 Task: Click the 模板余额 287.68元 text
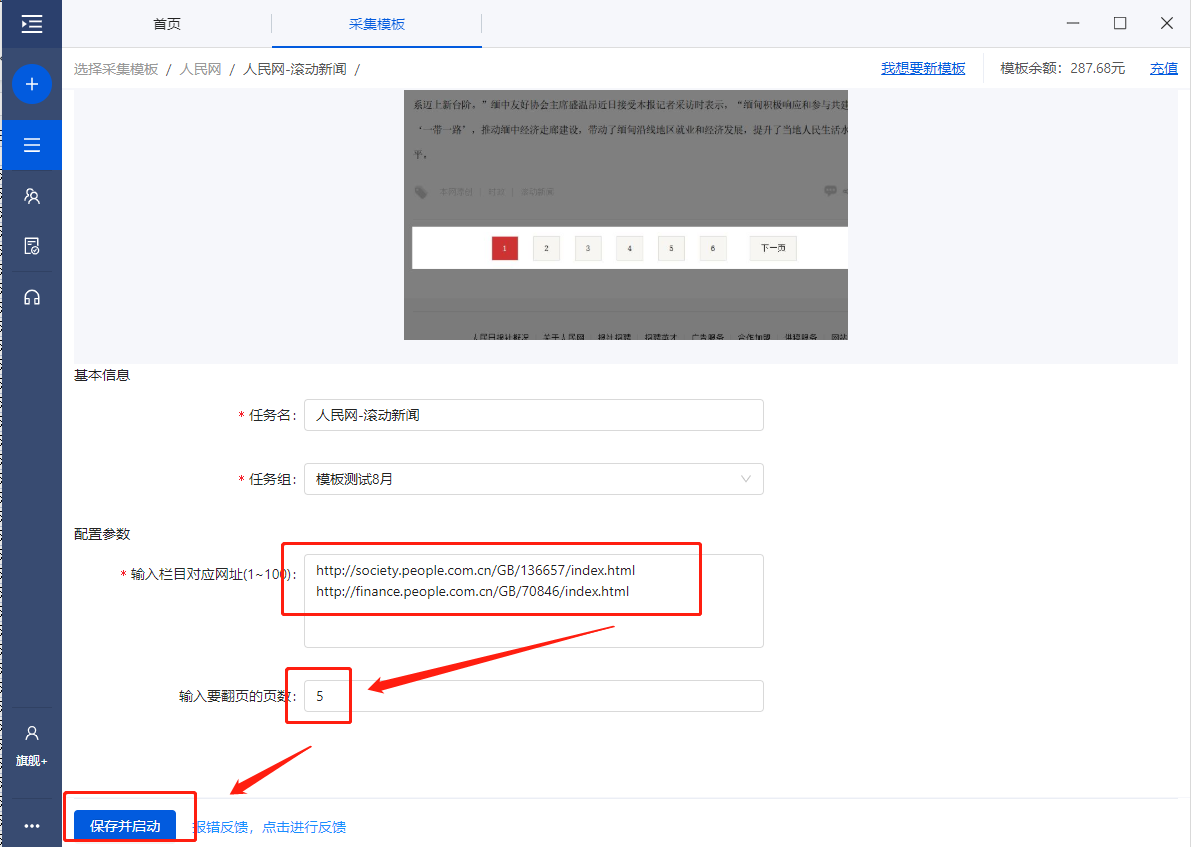click(1062, 68)
